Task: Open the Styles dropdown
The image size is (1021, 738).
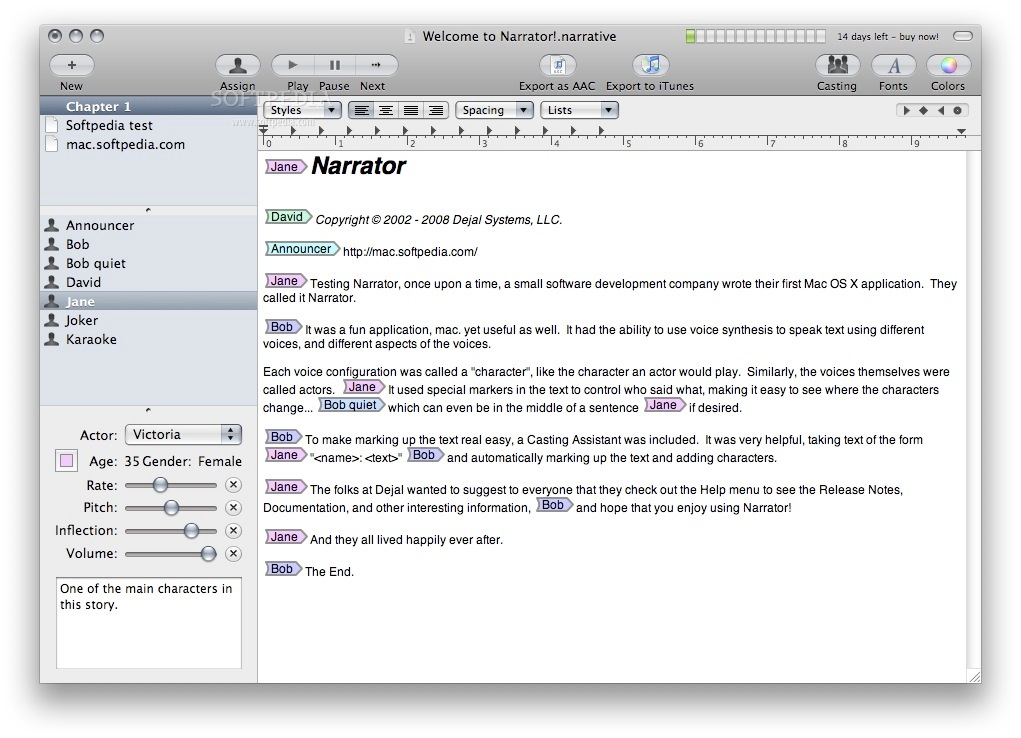Action: click(302, 110)
